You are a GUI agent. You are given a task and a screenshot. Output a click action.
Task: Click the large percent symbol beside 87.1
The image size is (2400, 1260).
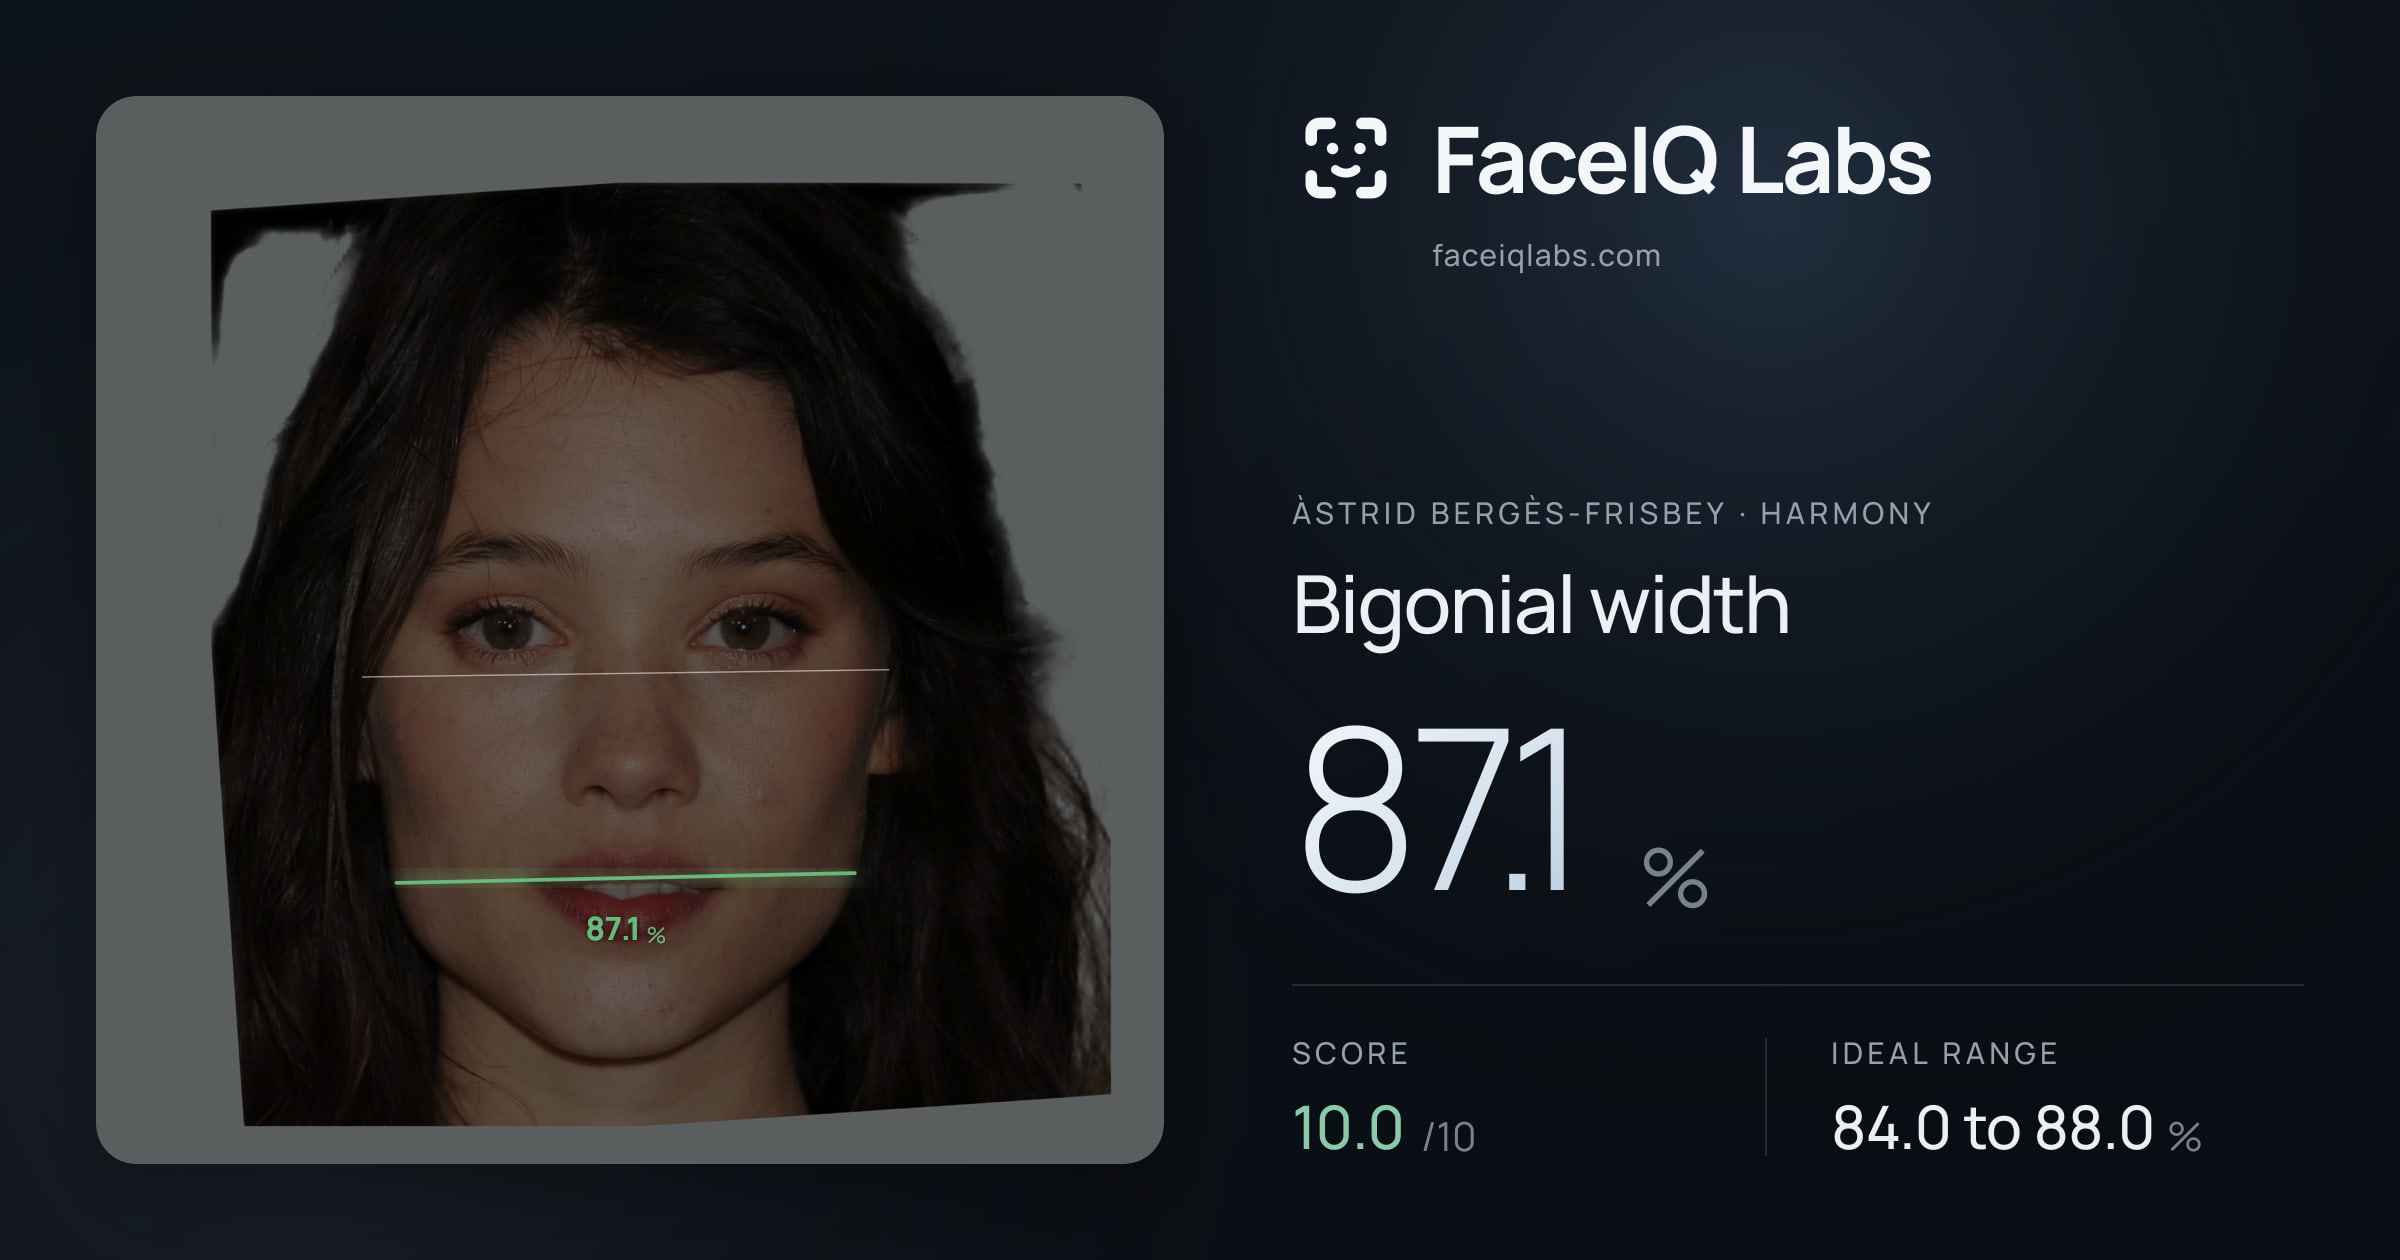pos(1676,878)
